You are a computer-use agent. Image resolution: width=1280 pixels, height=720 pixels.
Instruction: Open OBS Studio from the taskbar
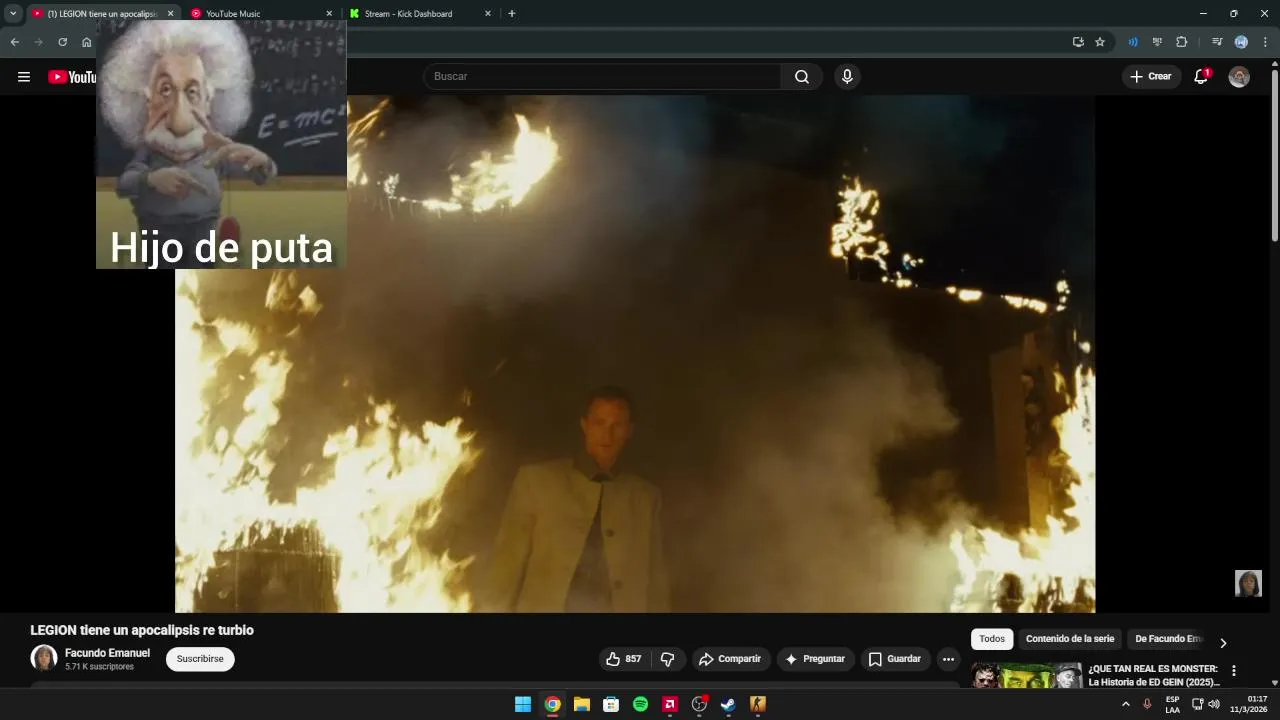point(699,704)
